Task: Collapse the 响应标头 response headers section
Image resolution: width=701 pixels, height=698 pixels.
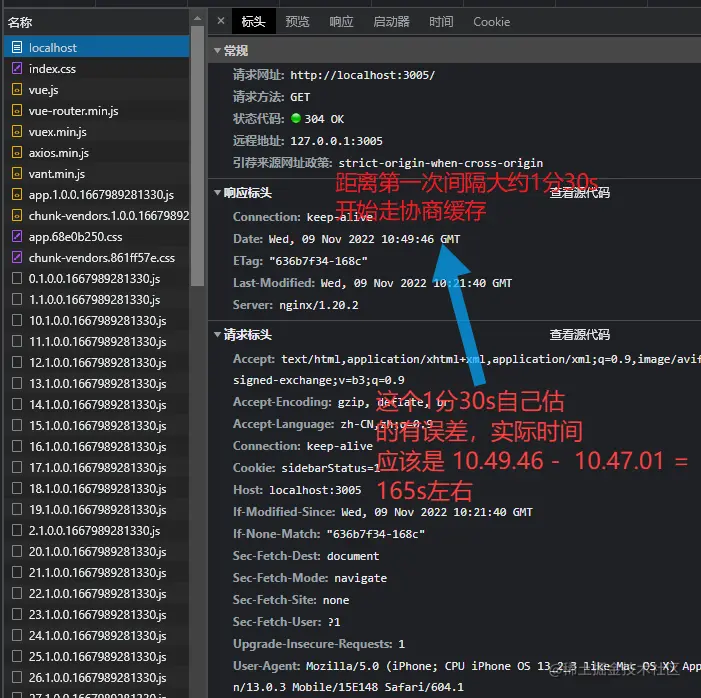Action: click(x=217, y=193)
